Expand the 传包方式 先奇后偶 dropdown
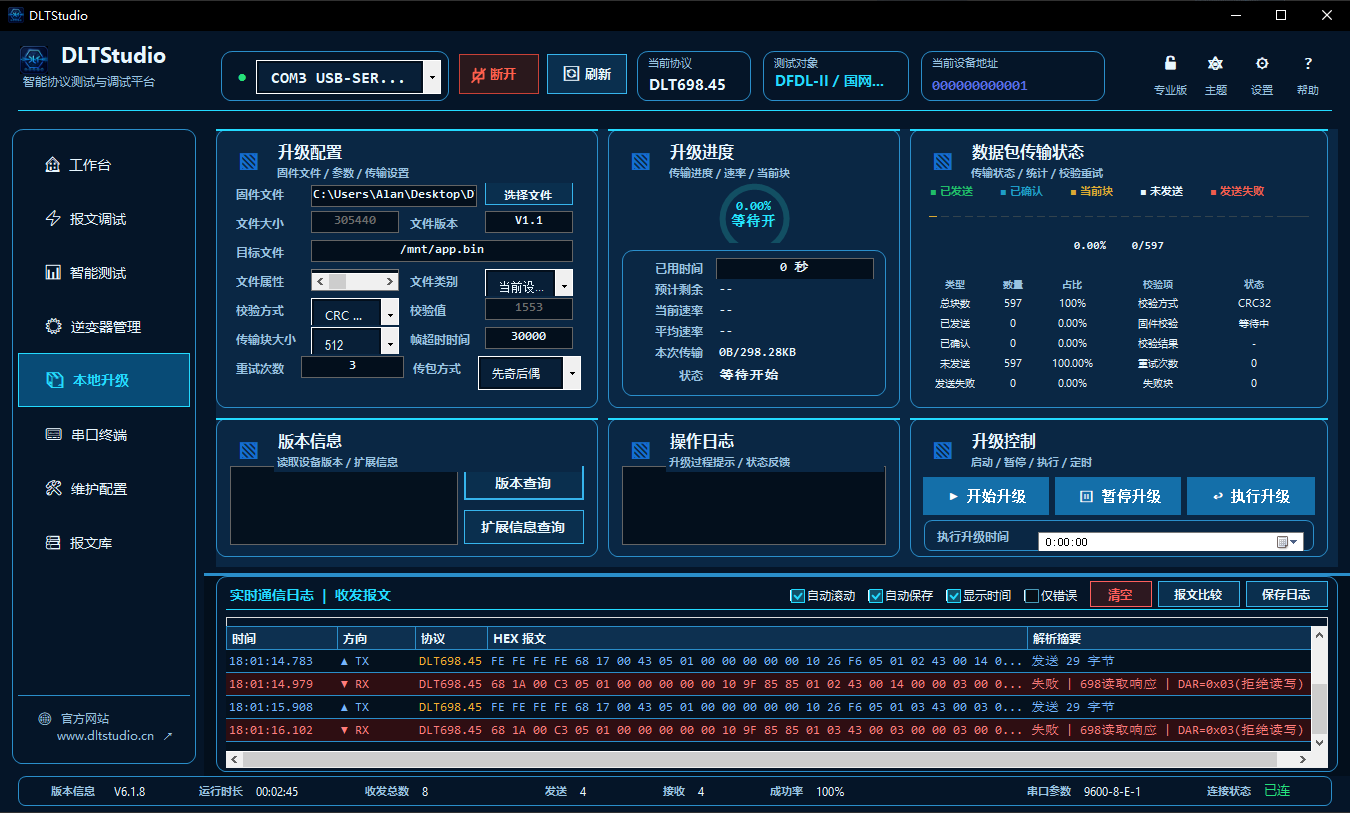 (x=571, y=373)
